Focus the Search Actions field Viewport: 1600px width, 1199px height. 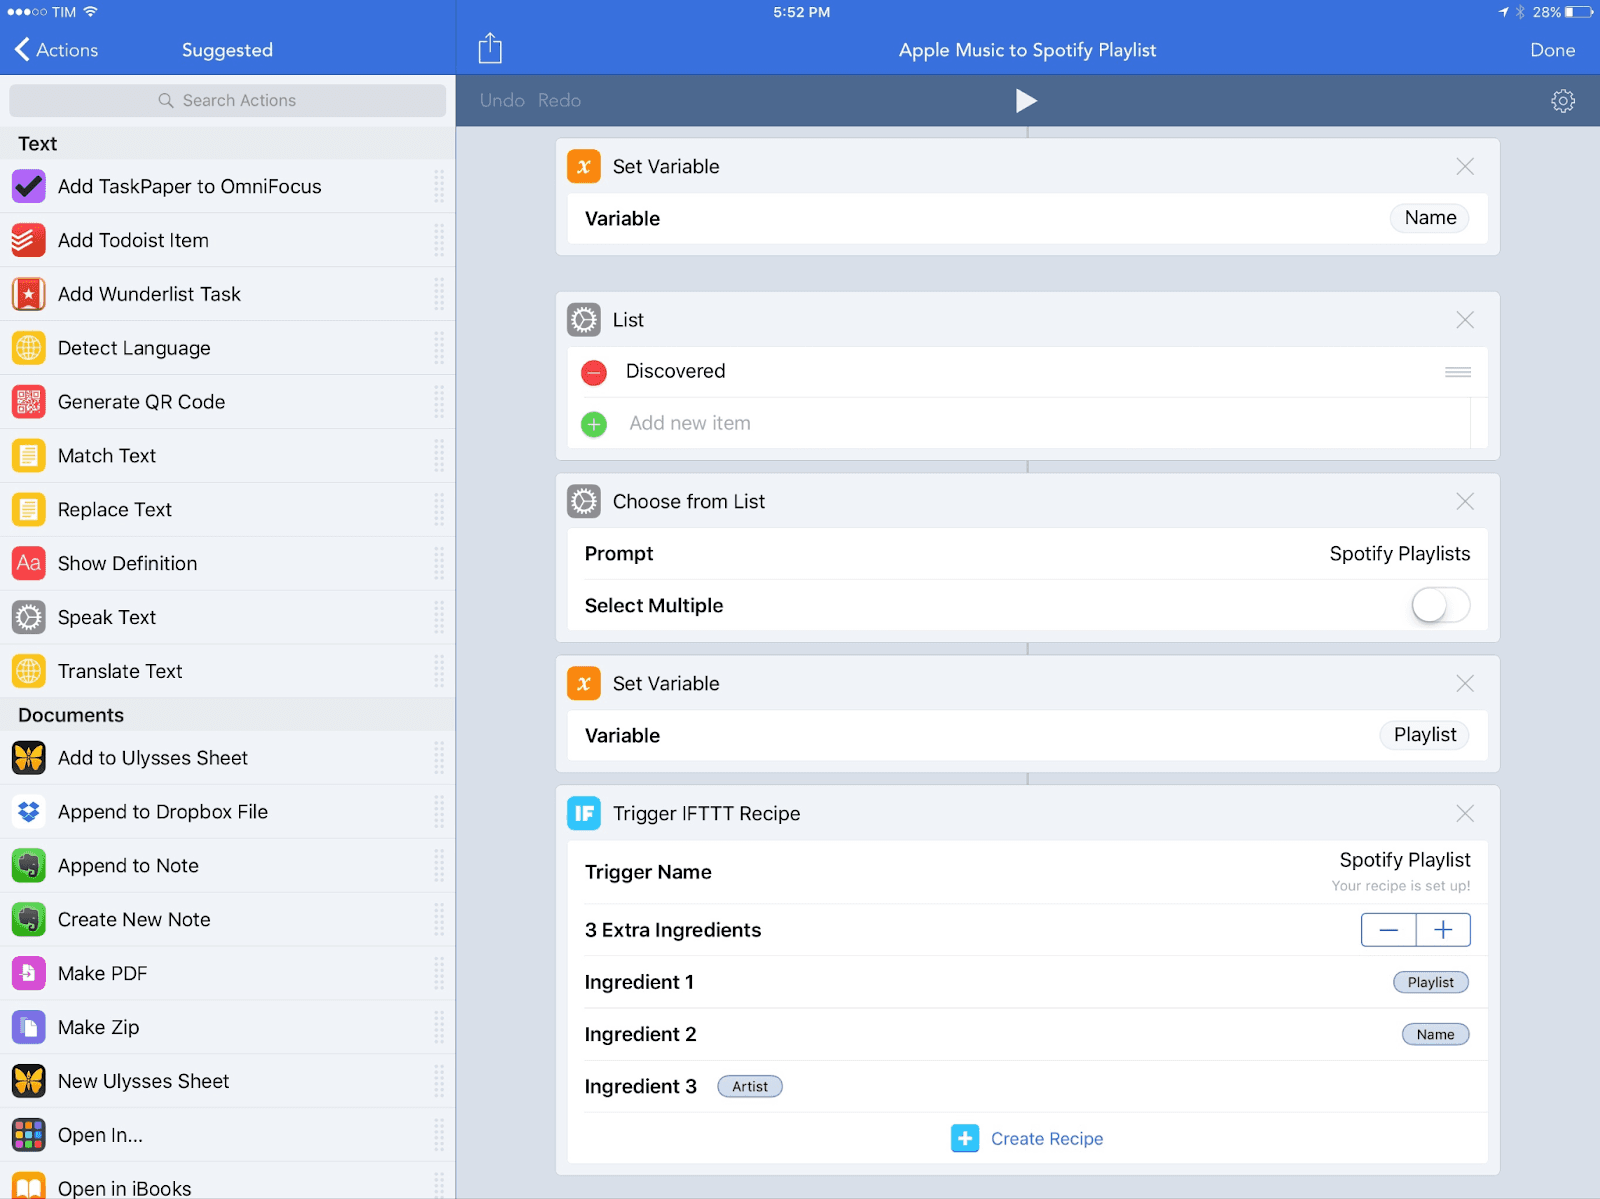pyautogui.click(x=228, y=100)
